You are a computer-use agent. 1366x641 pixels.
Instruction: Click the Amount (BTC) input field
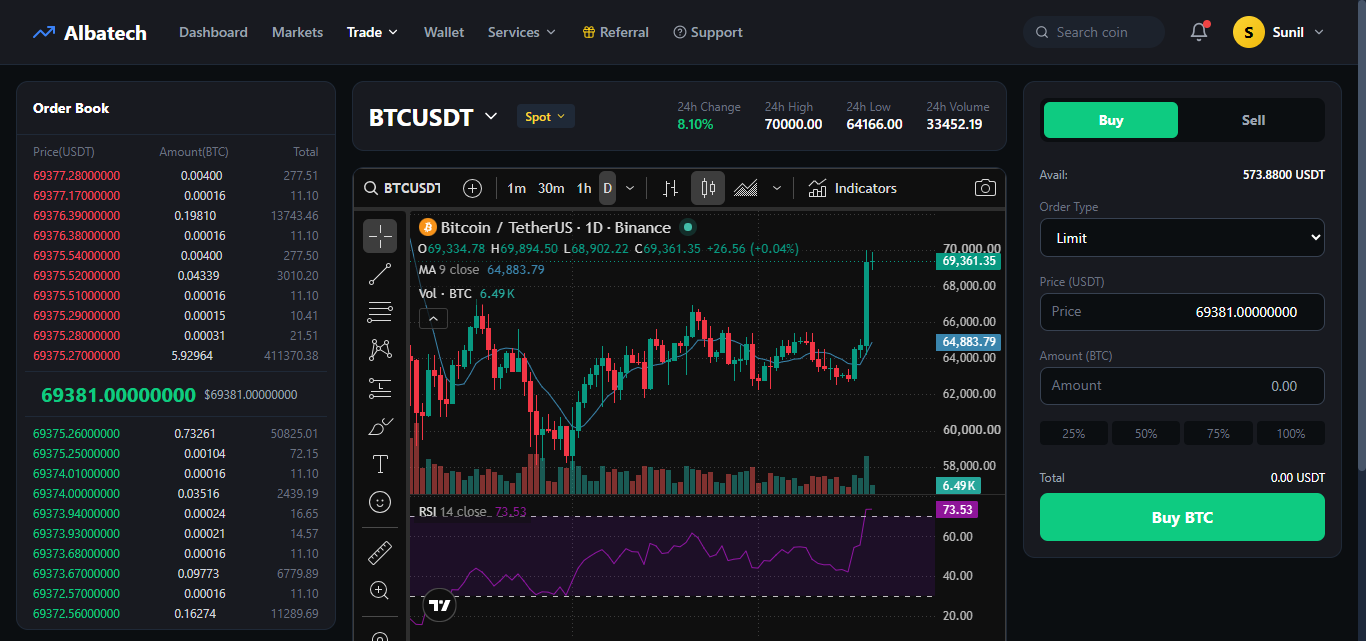point(1182,386)
